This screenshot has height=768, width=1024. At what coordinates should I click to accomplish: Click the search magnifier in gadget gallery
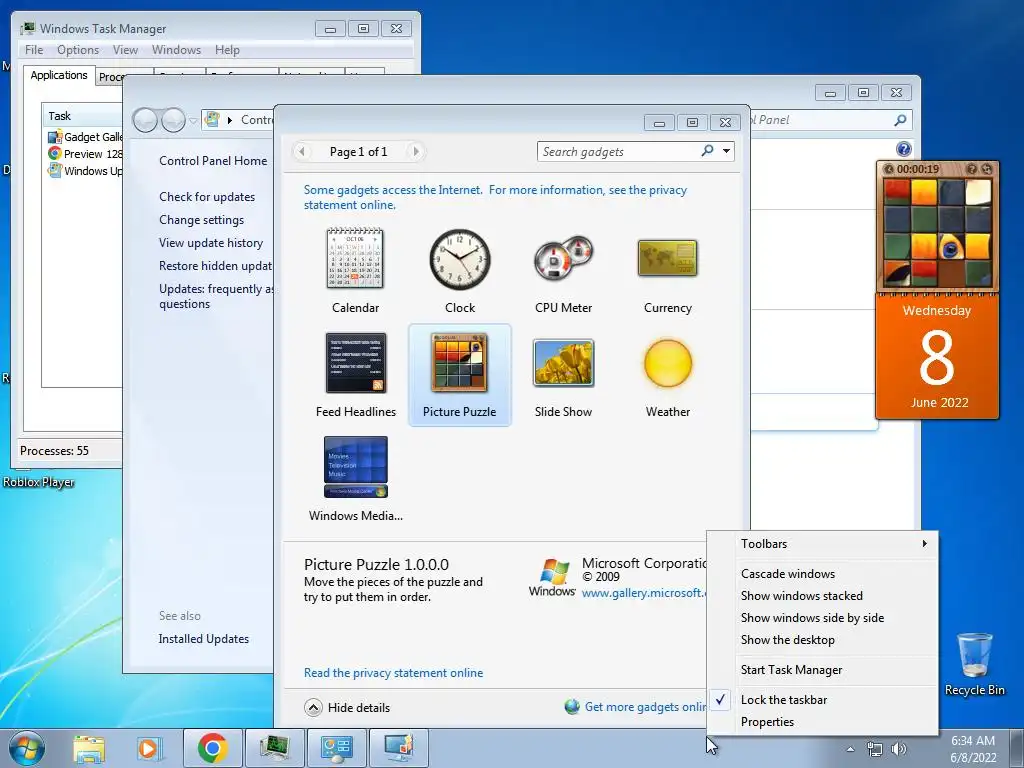point(707,151)
